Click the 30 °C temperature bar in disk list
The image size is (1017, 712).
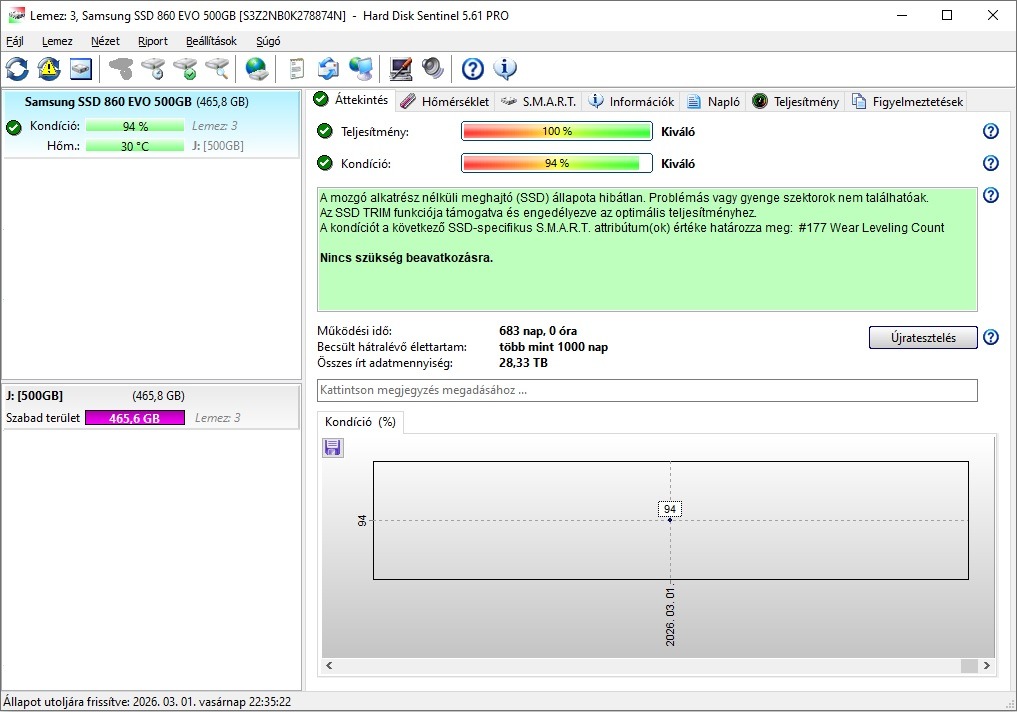point(135,146)
